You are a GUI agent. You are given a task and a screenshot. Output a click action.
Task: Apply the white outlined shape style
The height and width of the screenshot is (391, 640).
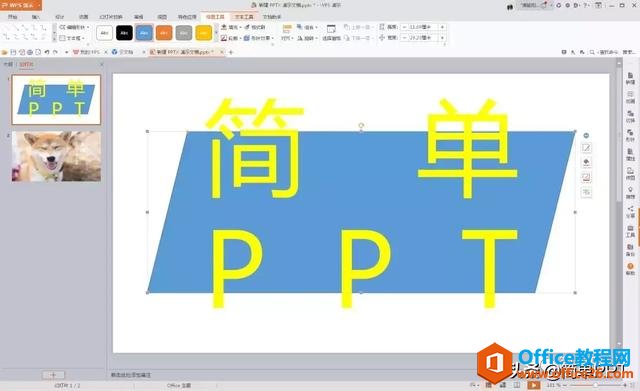click(x=104, y=33)
